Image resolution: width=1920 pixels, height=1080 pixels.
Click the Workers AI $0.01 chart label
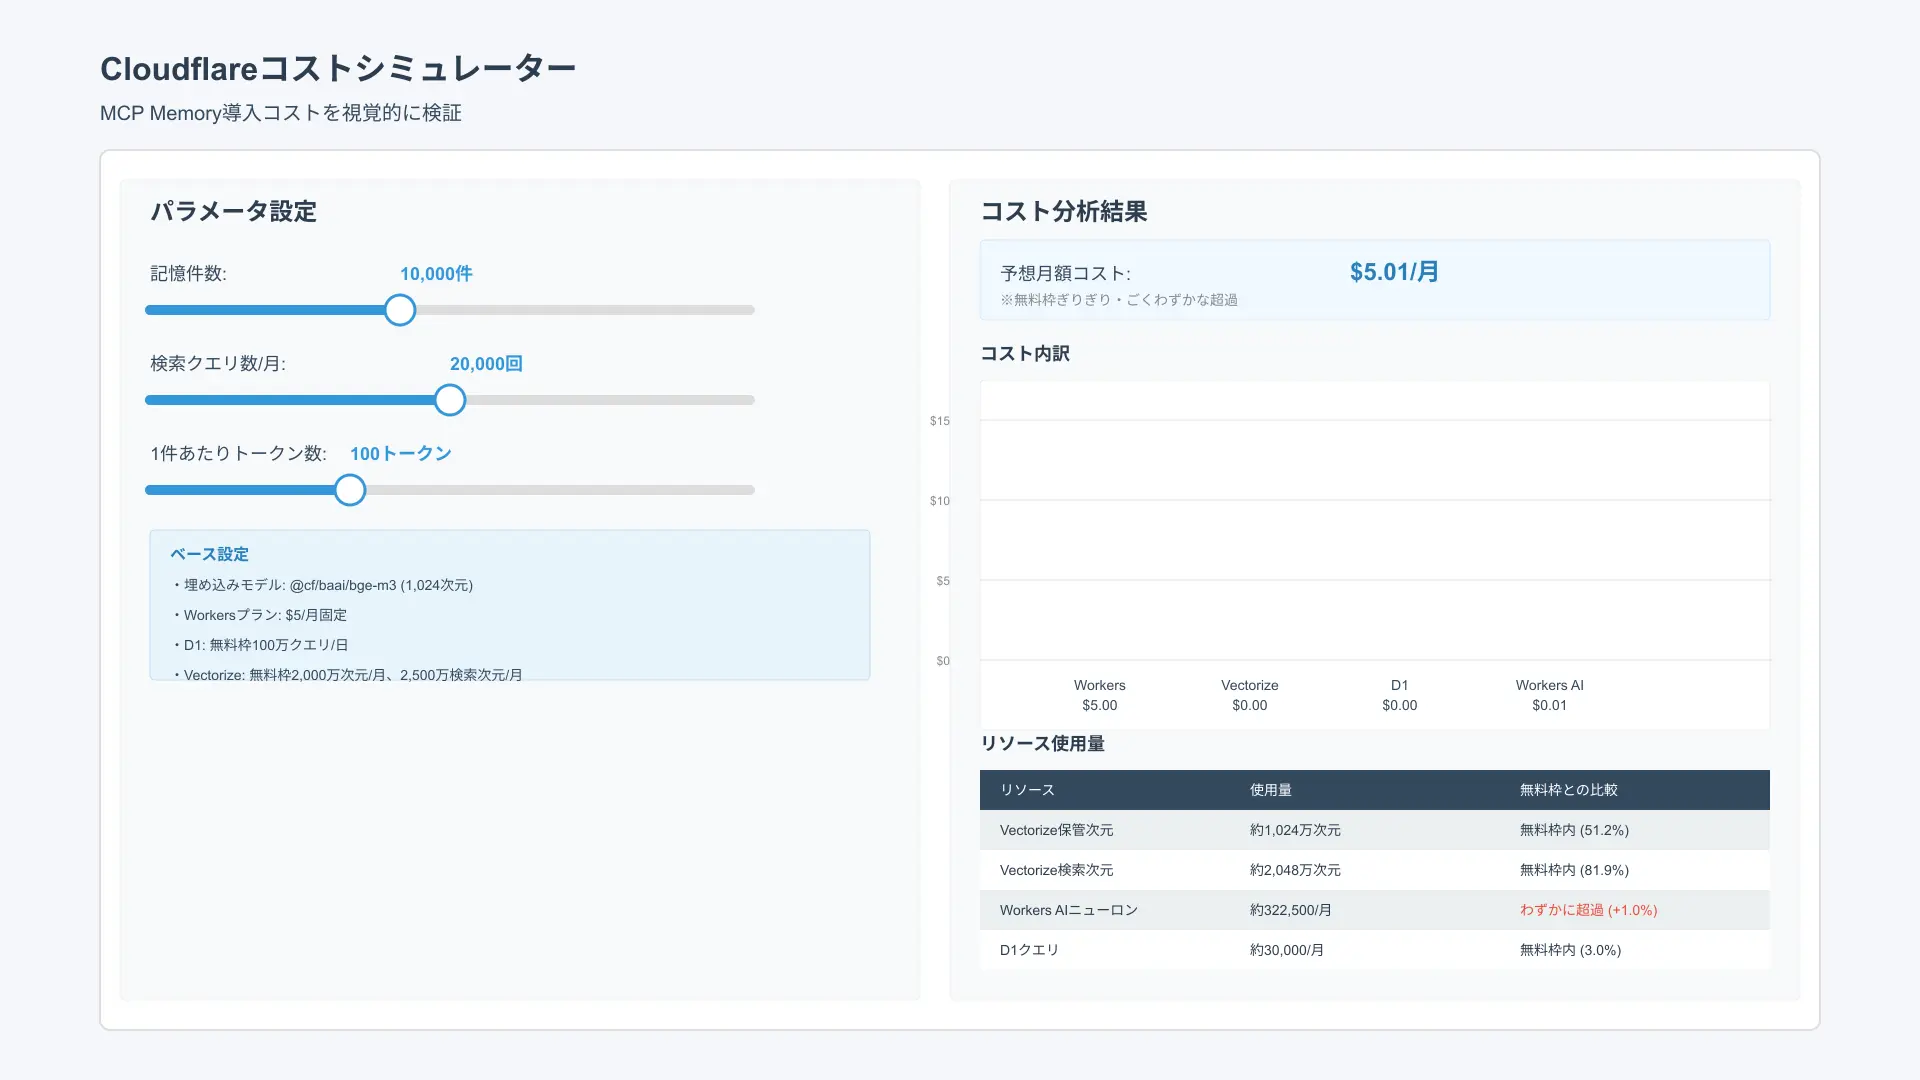point(1550,695)
